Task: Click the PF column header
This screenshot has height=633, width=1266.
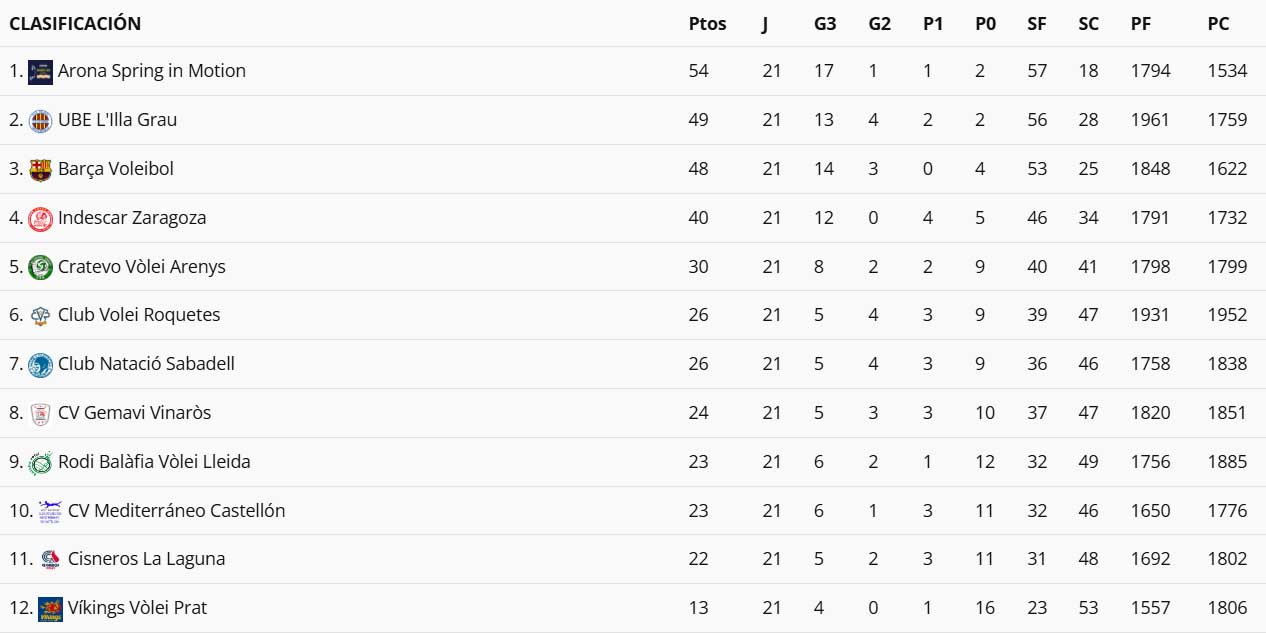Action: pos(1141,24)
